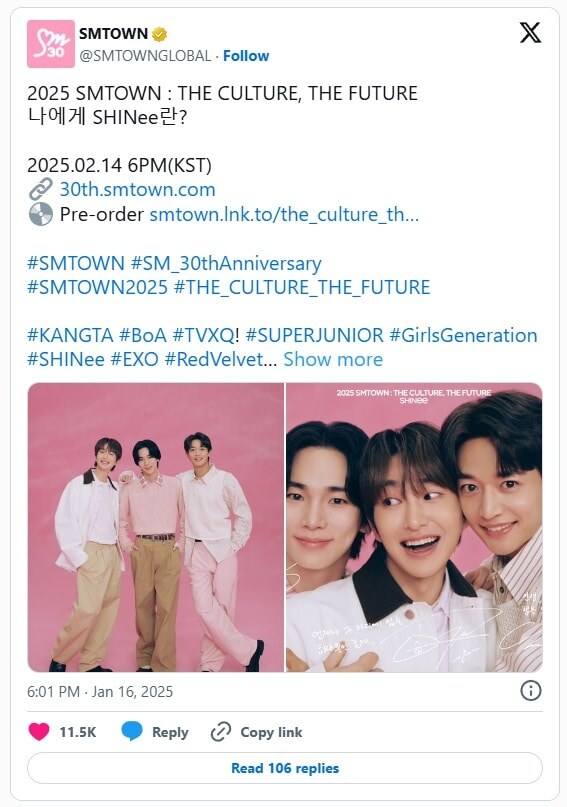Click the blue reply speech bubble icon
Screen dimensions: 567x807
(132, 731)
